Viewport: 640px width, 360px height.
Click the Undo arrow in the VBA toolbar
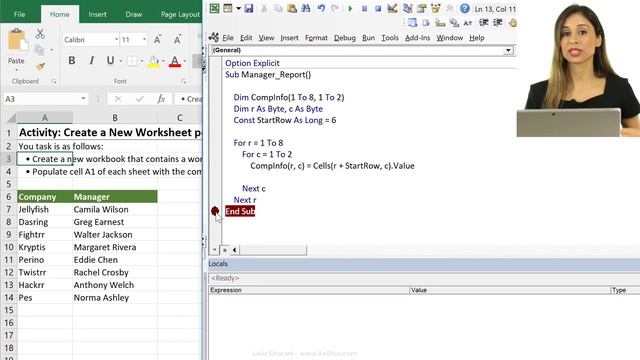pyautogui.click(x=321, y=8)
